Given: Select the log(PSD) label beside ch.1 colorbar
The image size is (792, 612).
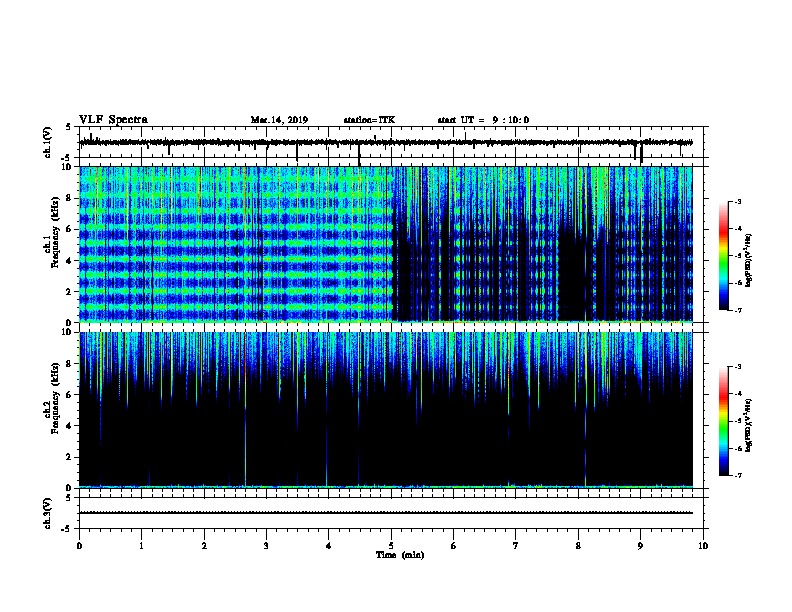Looking at the screenshot, I should click(748, 261).
